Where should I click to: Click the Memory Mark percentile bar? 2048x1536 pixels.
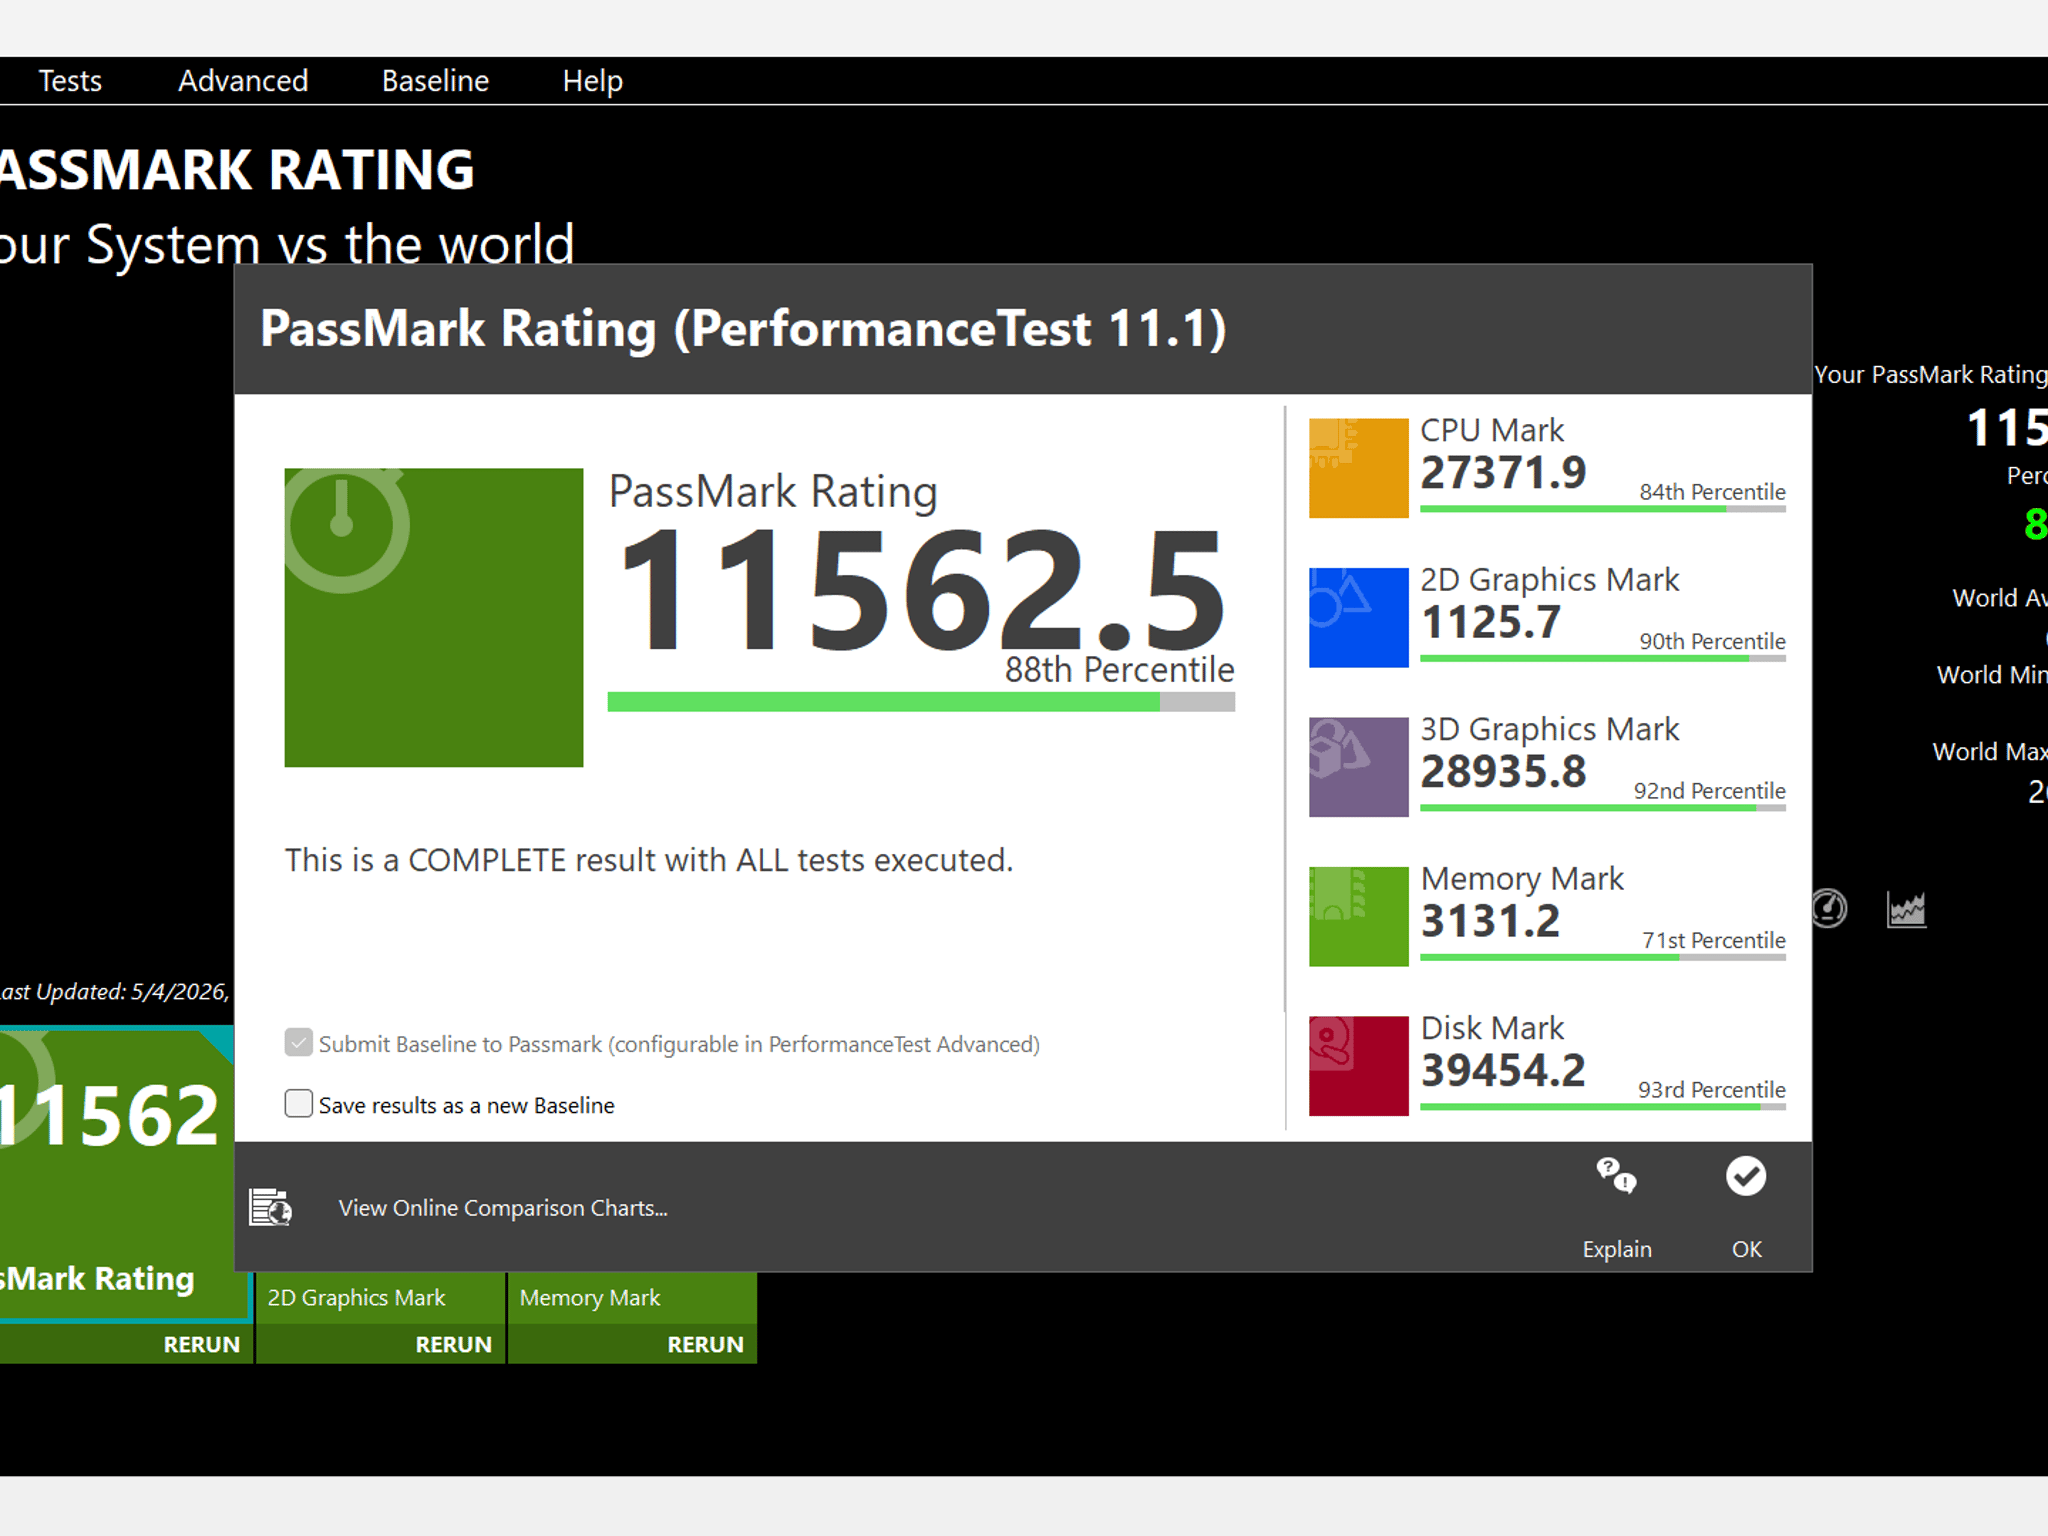pos(1602,958)
